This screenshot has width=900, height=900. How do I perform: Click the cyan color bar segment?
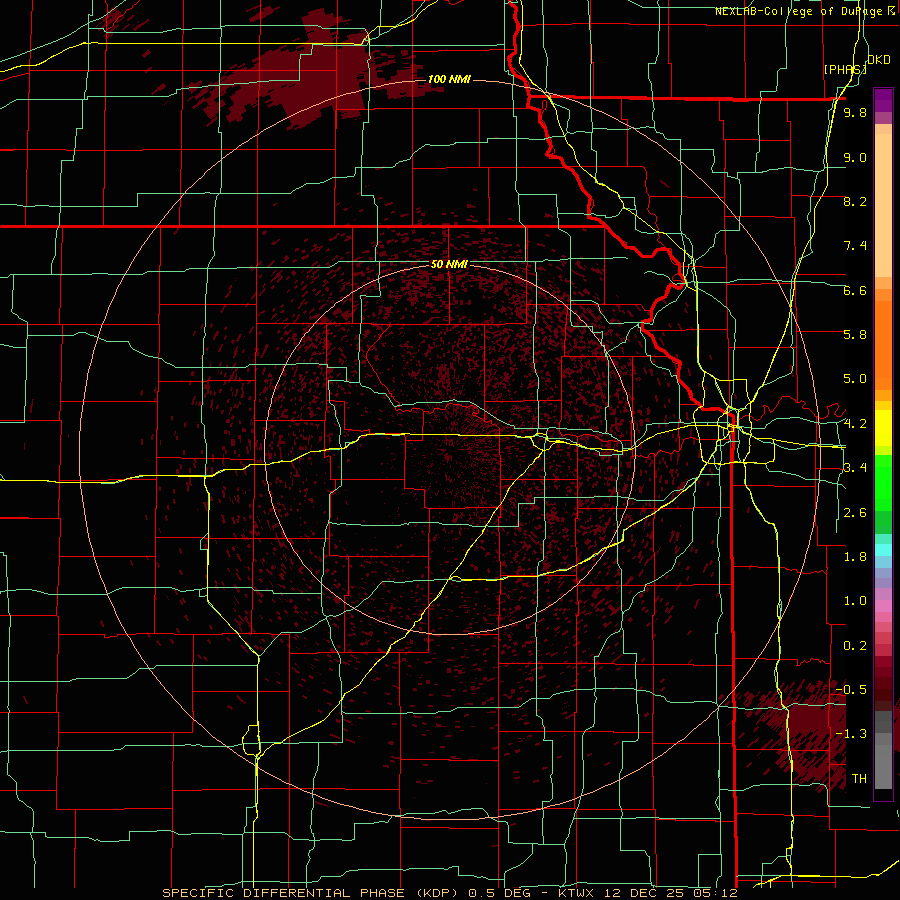883,550
